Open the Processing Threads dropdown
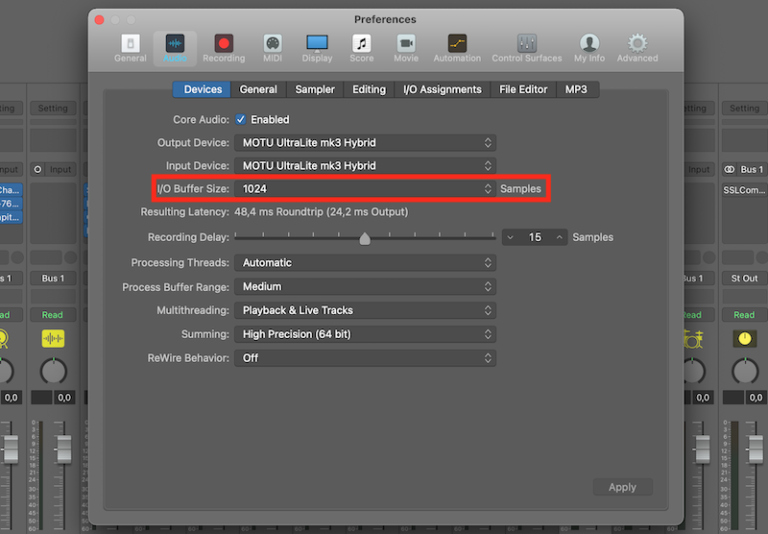The image size is (768, 534). tap(365, 263)
